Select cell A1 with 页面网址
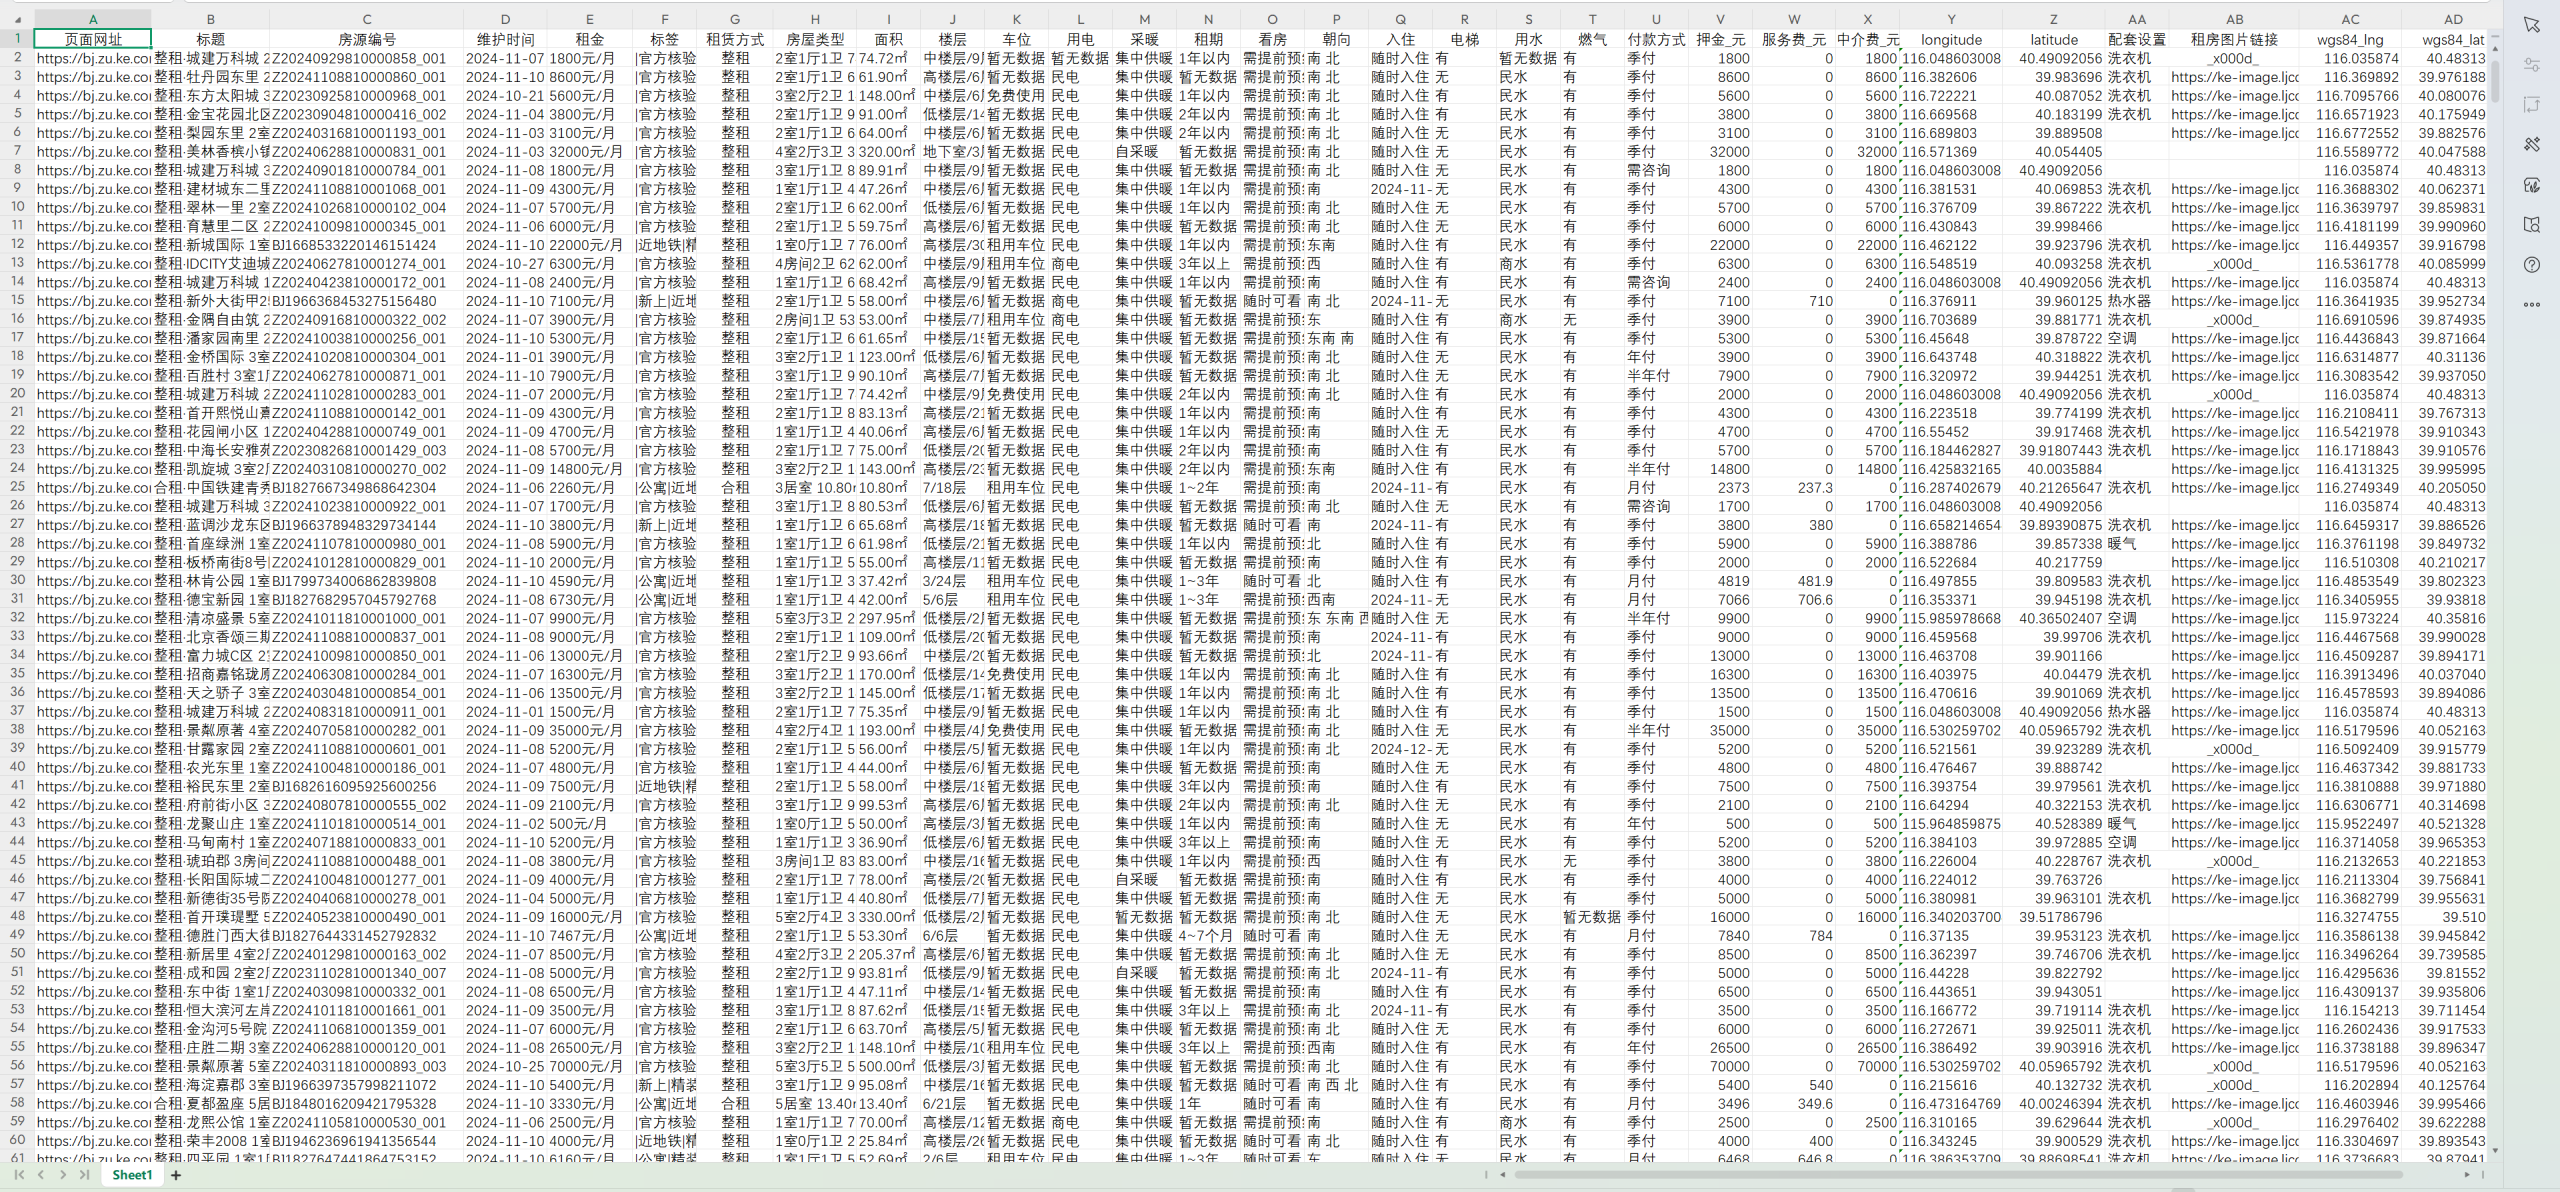Image resolution: width=2560 pixels, height=1192 pixels. pyautogui.click(x=93, y=39)
